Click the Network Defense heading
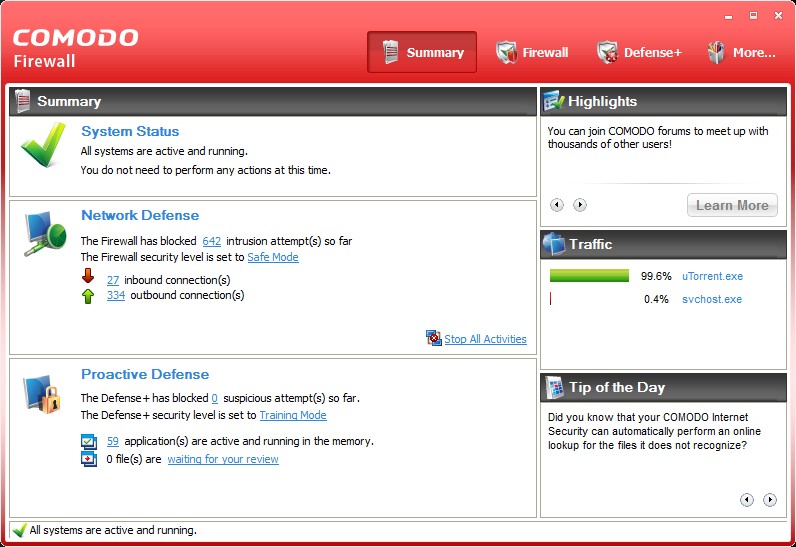 [140, 215]
